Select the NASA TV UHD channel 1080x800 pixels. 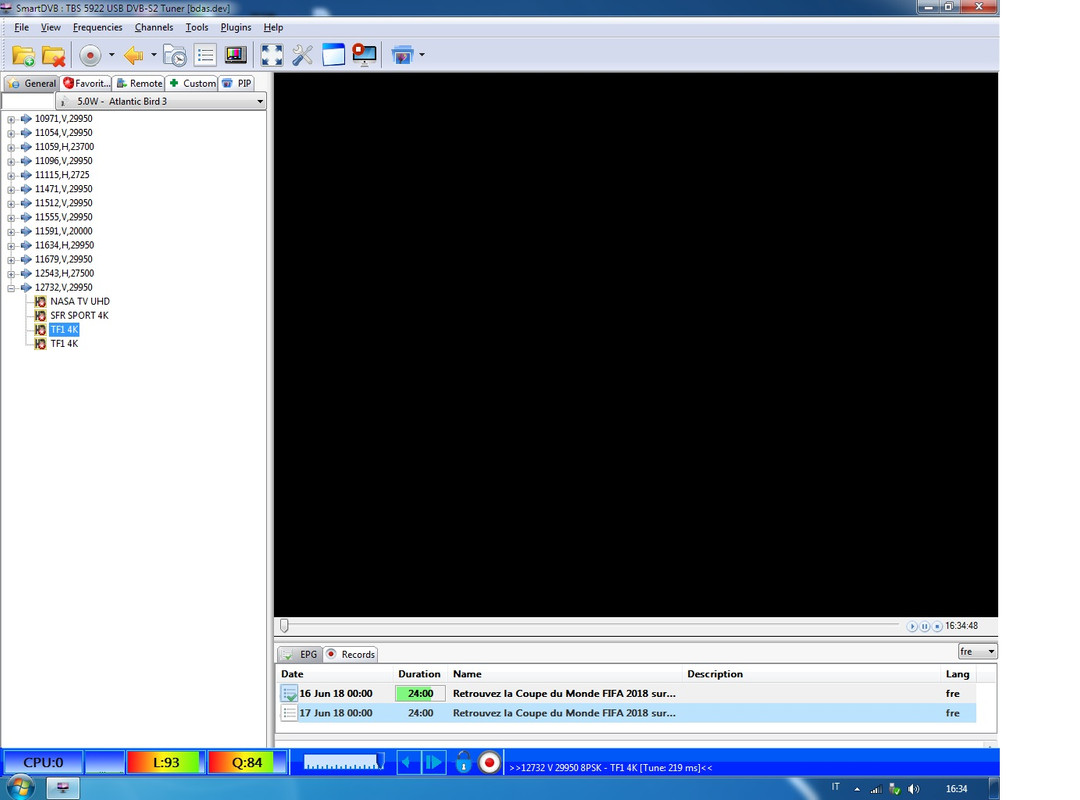pyautogui.click(x=79, y=301)
